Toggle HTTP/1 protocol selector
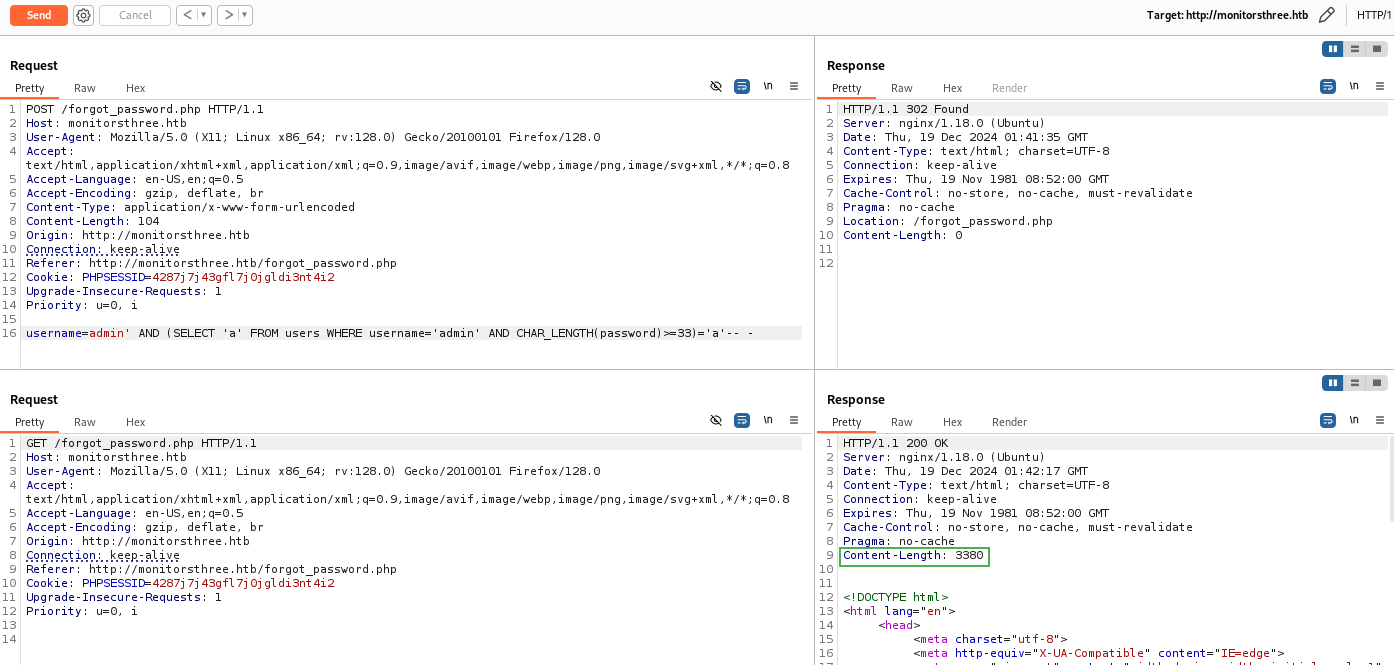 (1374, 15)
